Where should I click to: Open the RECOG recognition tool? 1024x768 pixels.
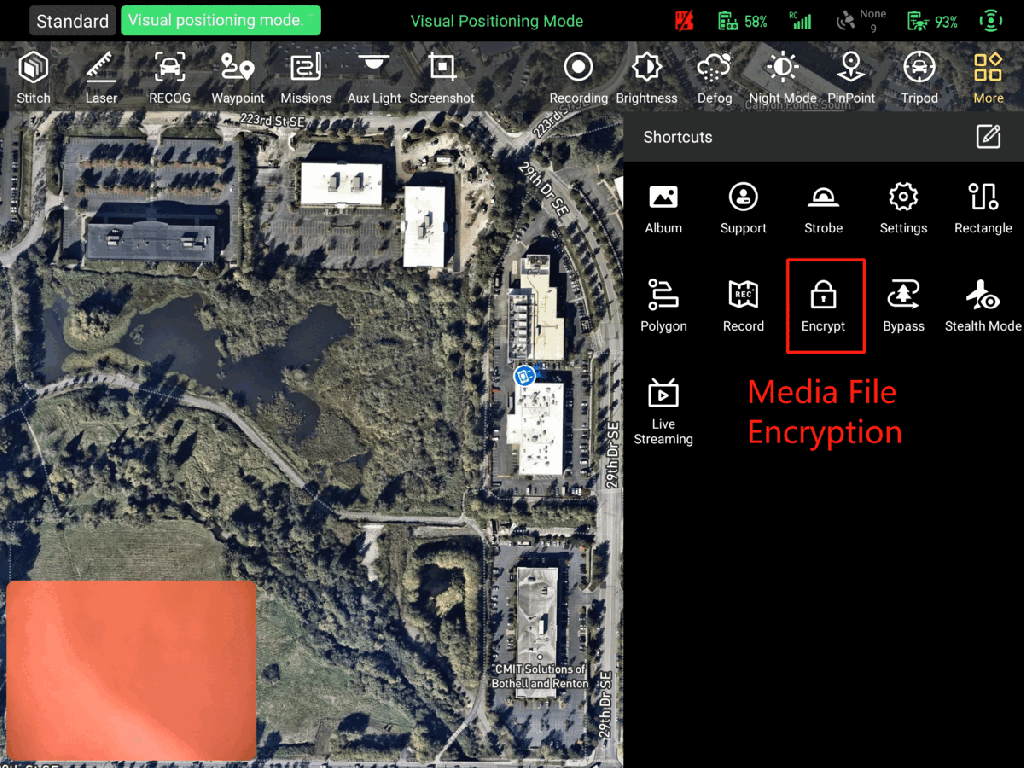pos(170,78)
